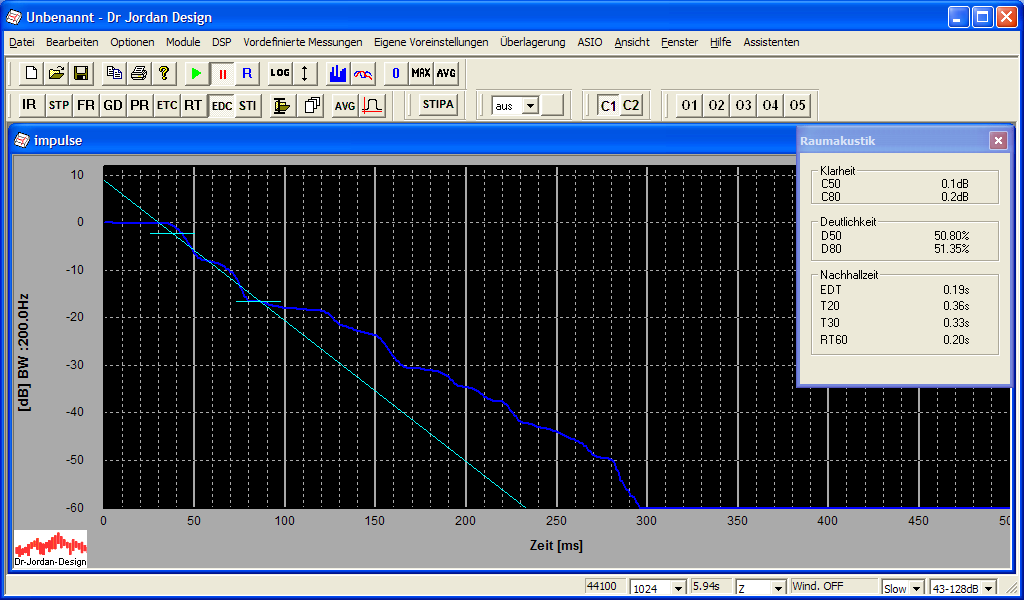Select channel C2
The height and width of the screenshot is (600, 1024).
[x=631, y=105]
